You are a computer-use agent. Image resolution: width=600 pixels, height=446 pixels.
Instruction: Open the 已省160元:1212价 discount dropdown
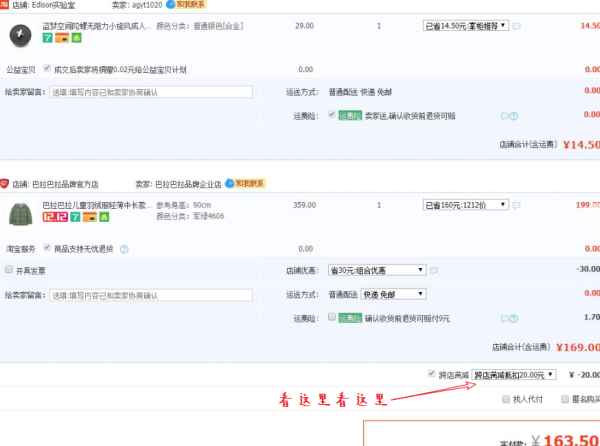[466, 205]
